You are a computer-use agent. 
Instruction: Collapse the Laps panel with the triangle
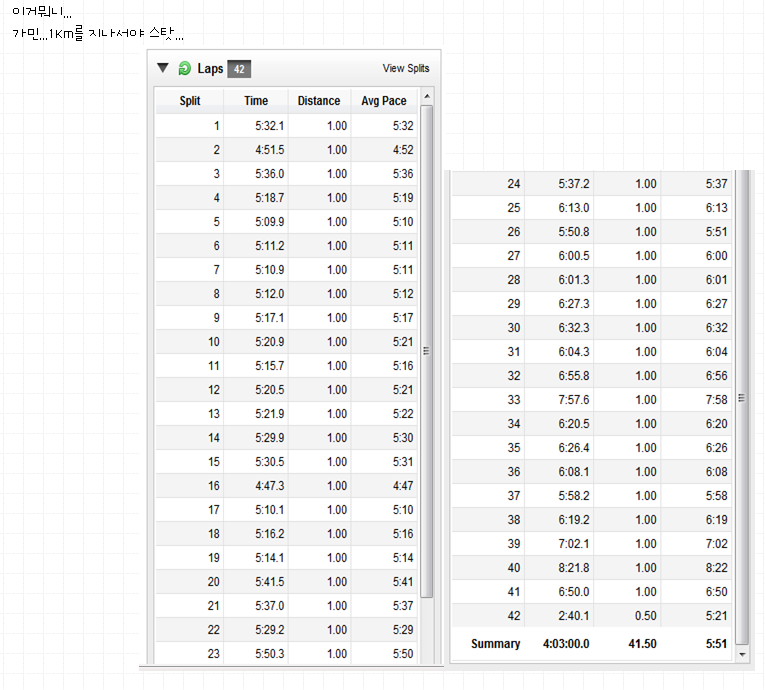coord(163,68)
